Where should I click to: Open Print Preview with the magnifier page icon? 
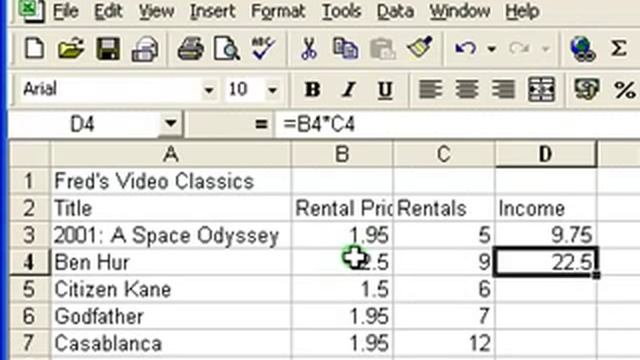(227, 49)
